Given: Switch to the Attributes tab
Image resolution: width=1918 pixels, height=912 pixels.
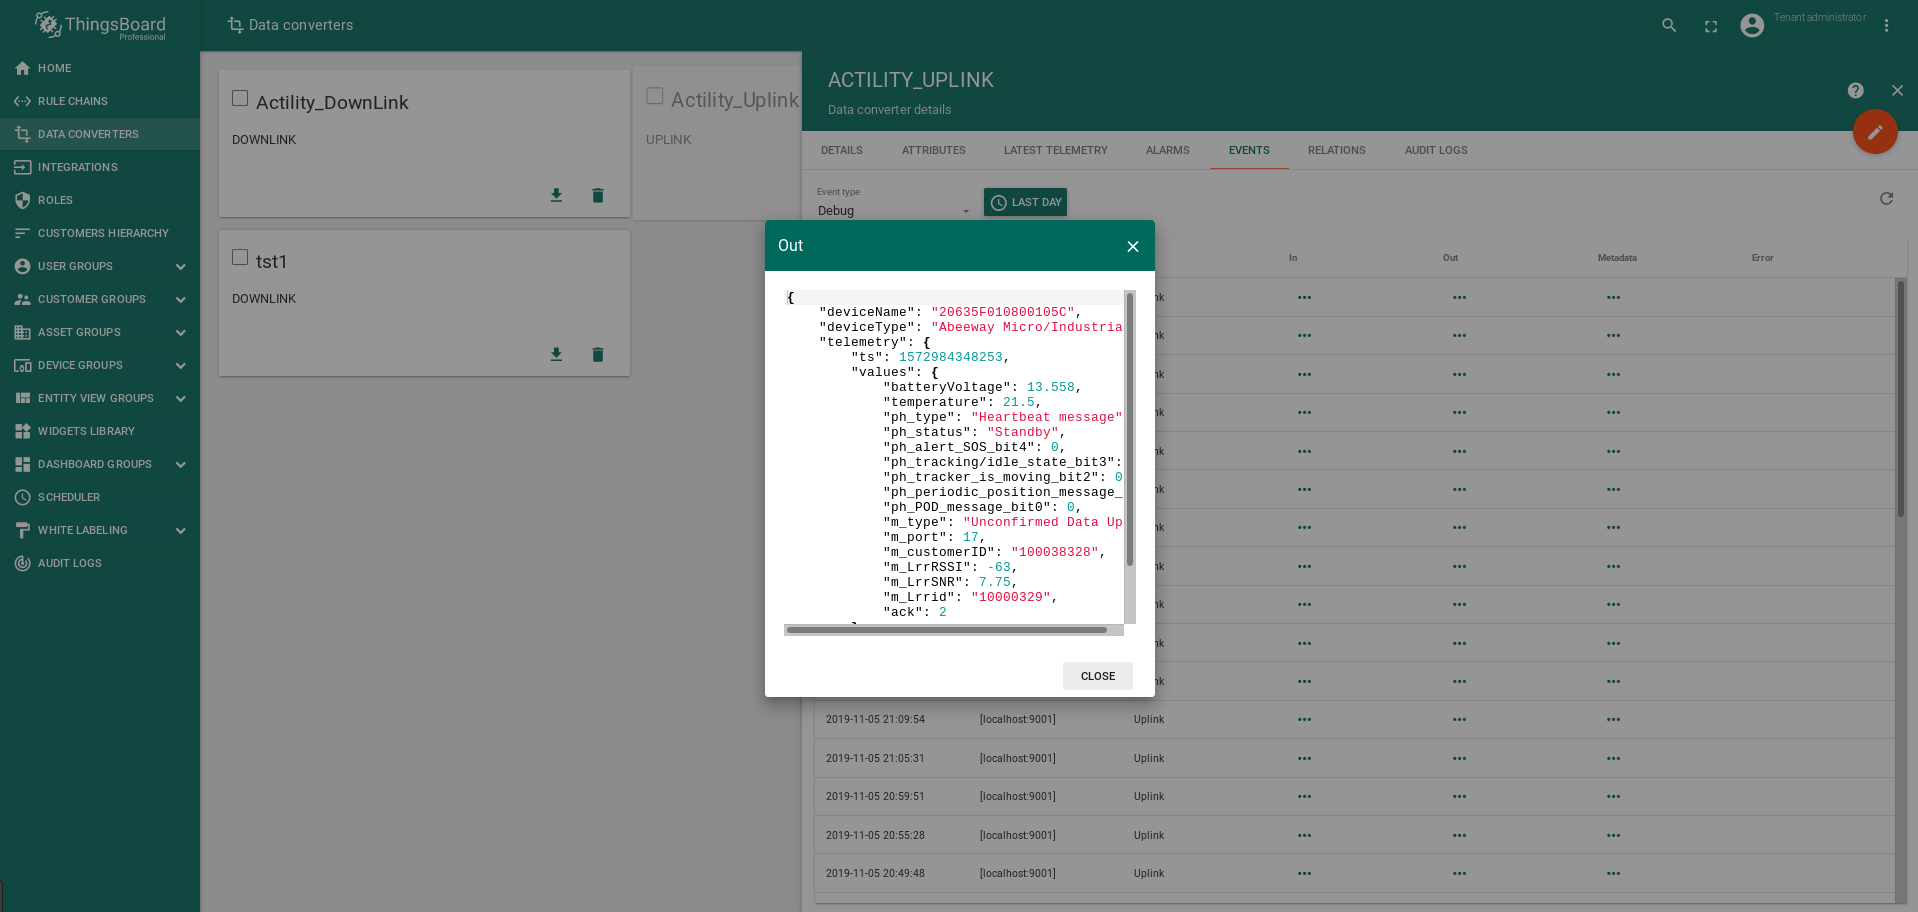Looking at the screenshot, I should pyautogui.click(x=934, y=150).
